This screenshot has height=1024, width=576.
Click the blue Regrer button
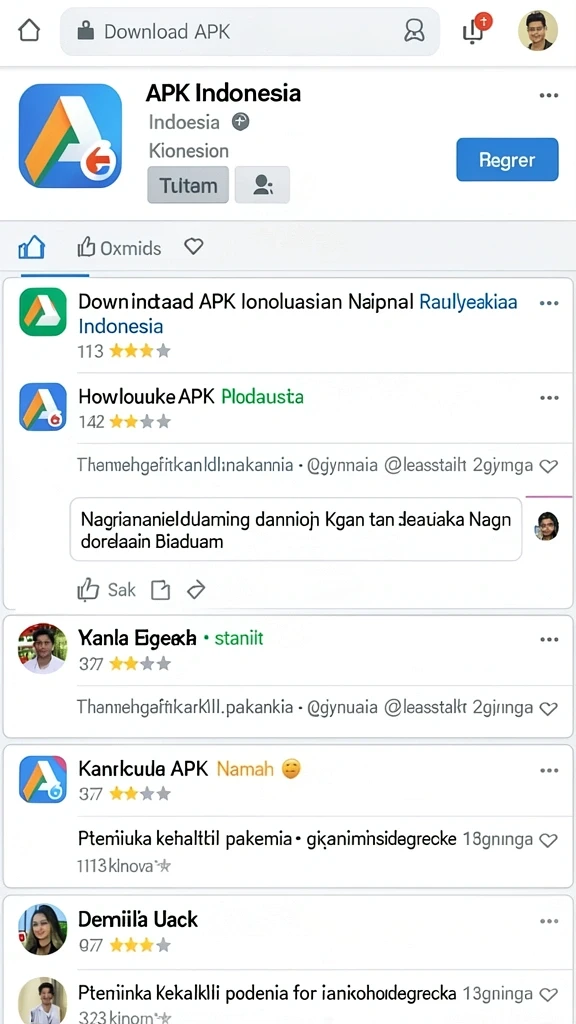(x=507, y=159)
